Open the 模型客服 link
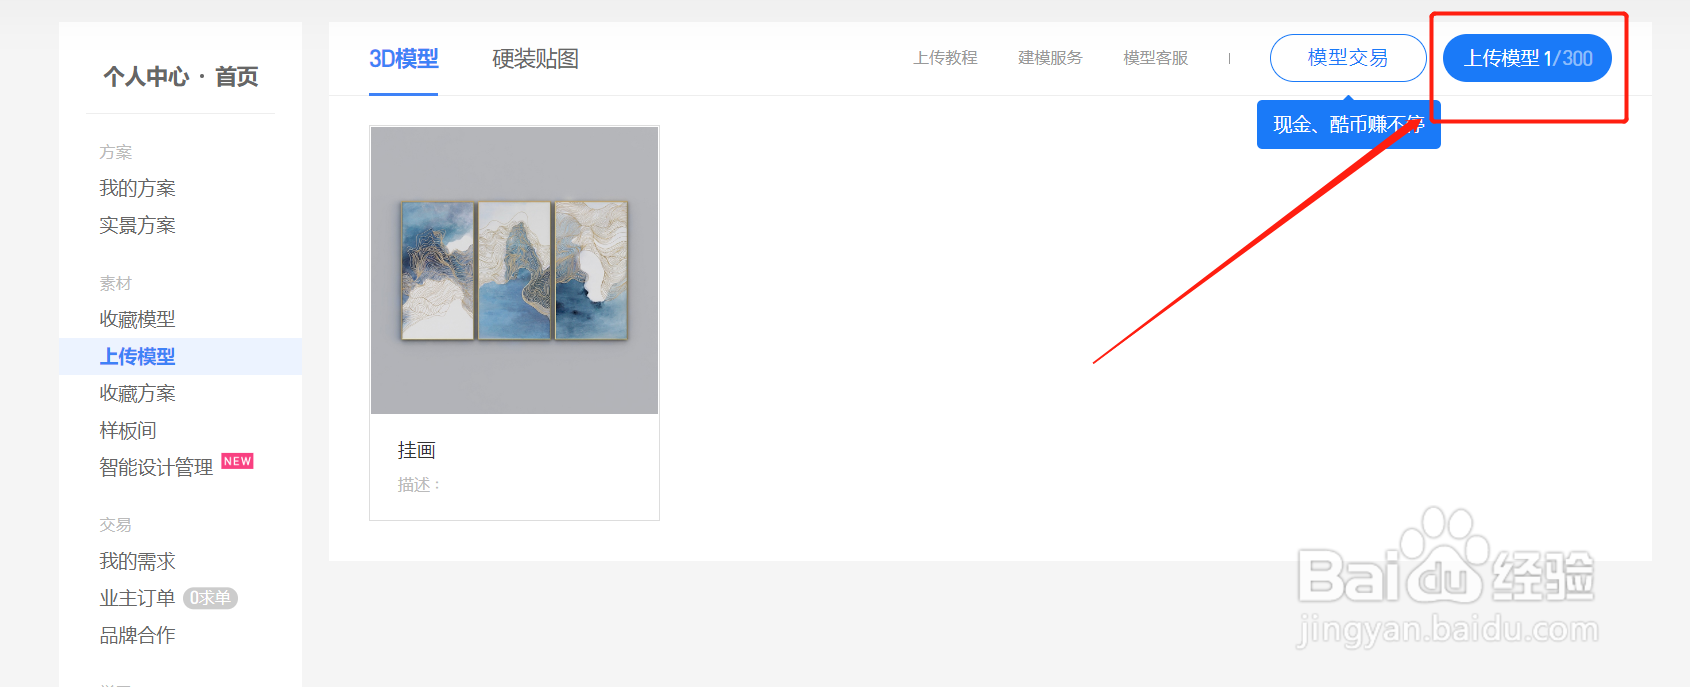This screenshot has height=687, width=1690. click(1156, 58)
